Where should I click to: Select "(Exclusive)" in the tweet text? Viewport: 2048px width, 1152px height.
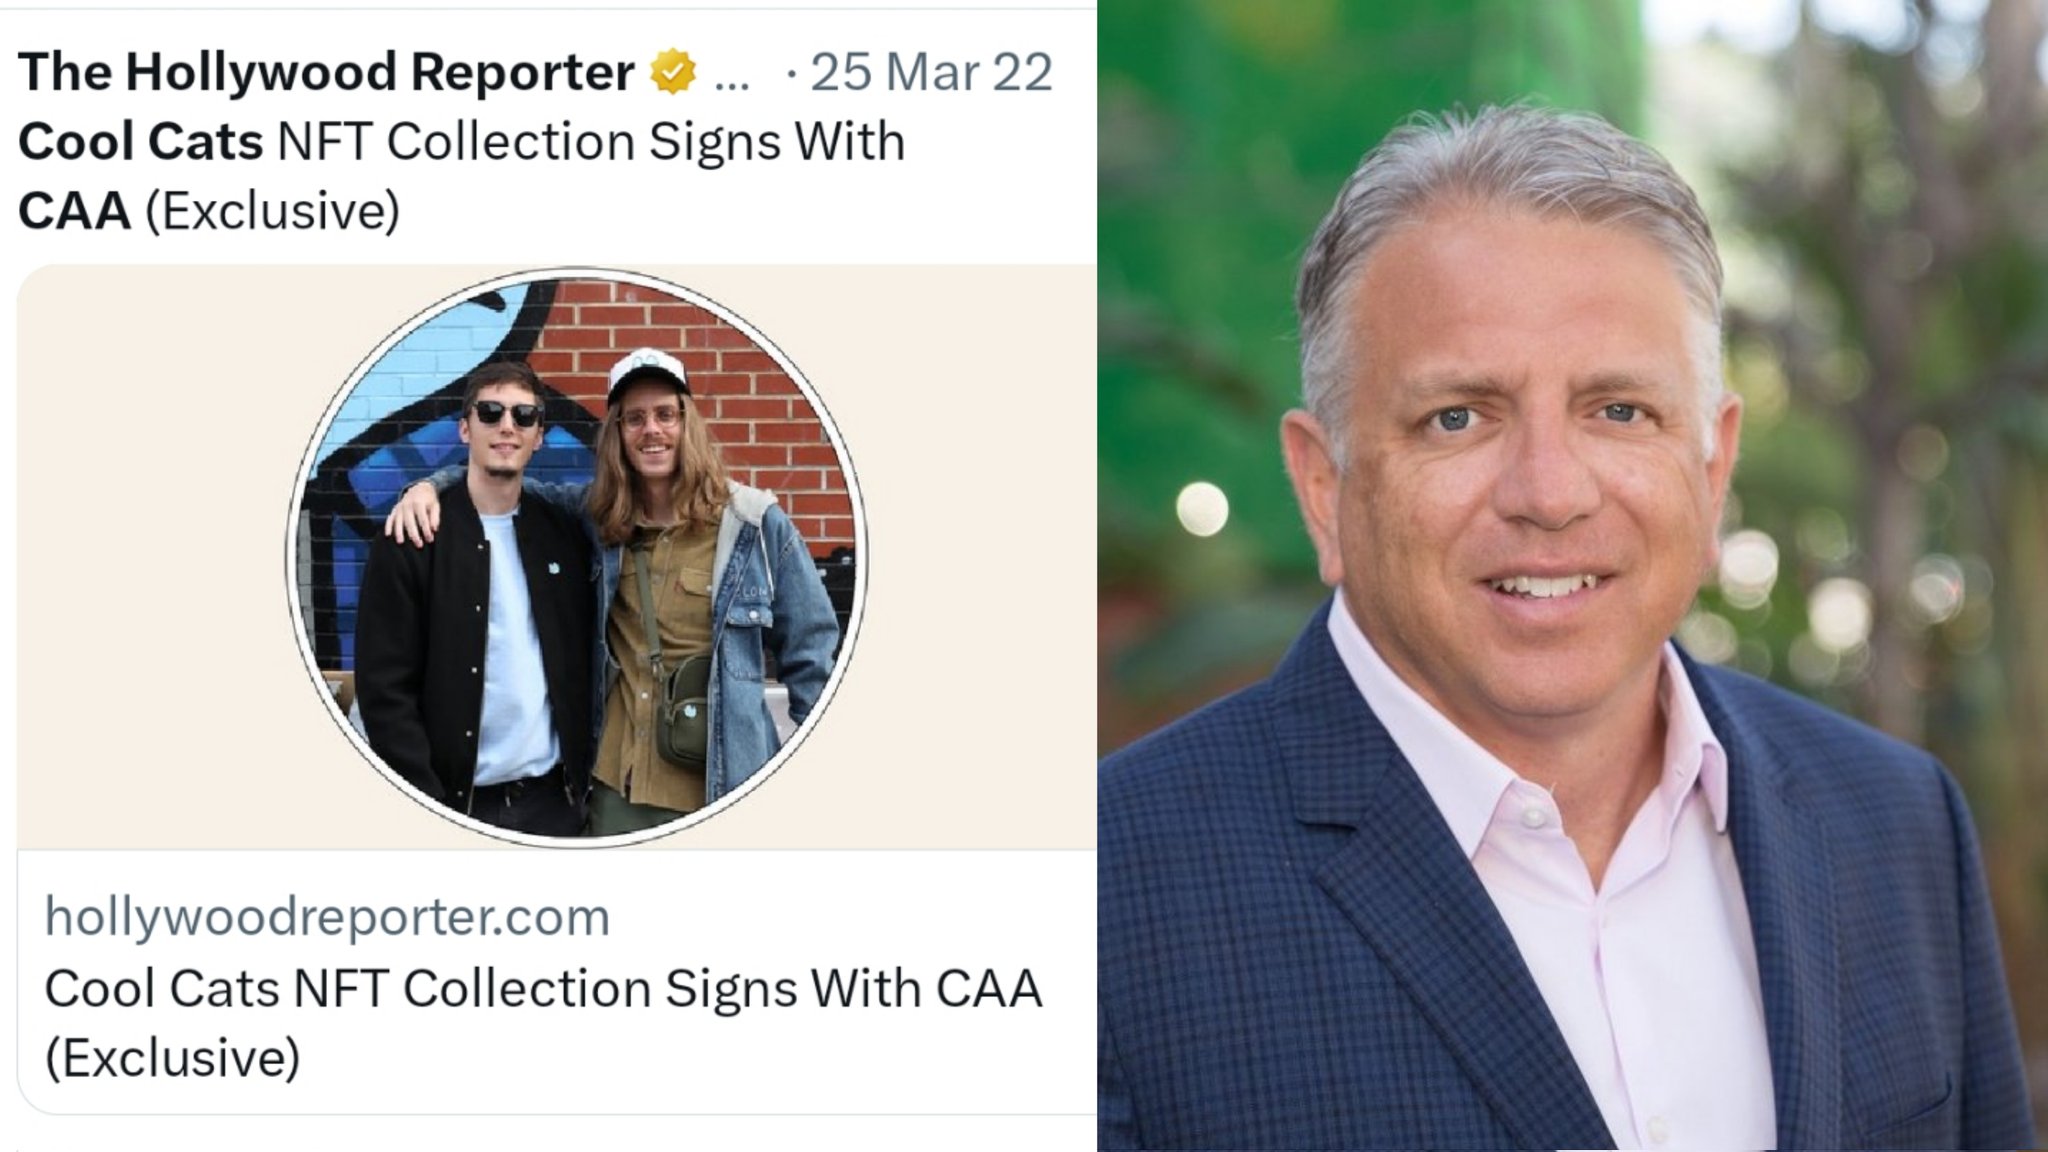click(272, 212)
